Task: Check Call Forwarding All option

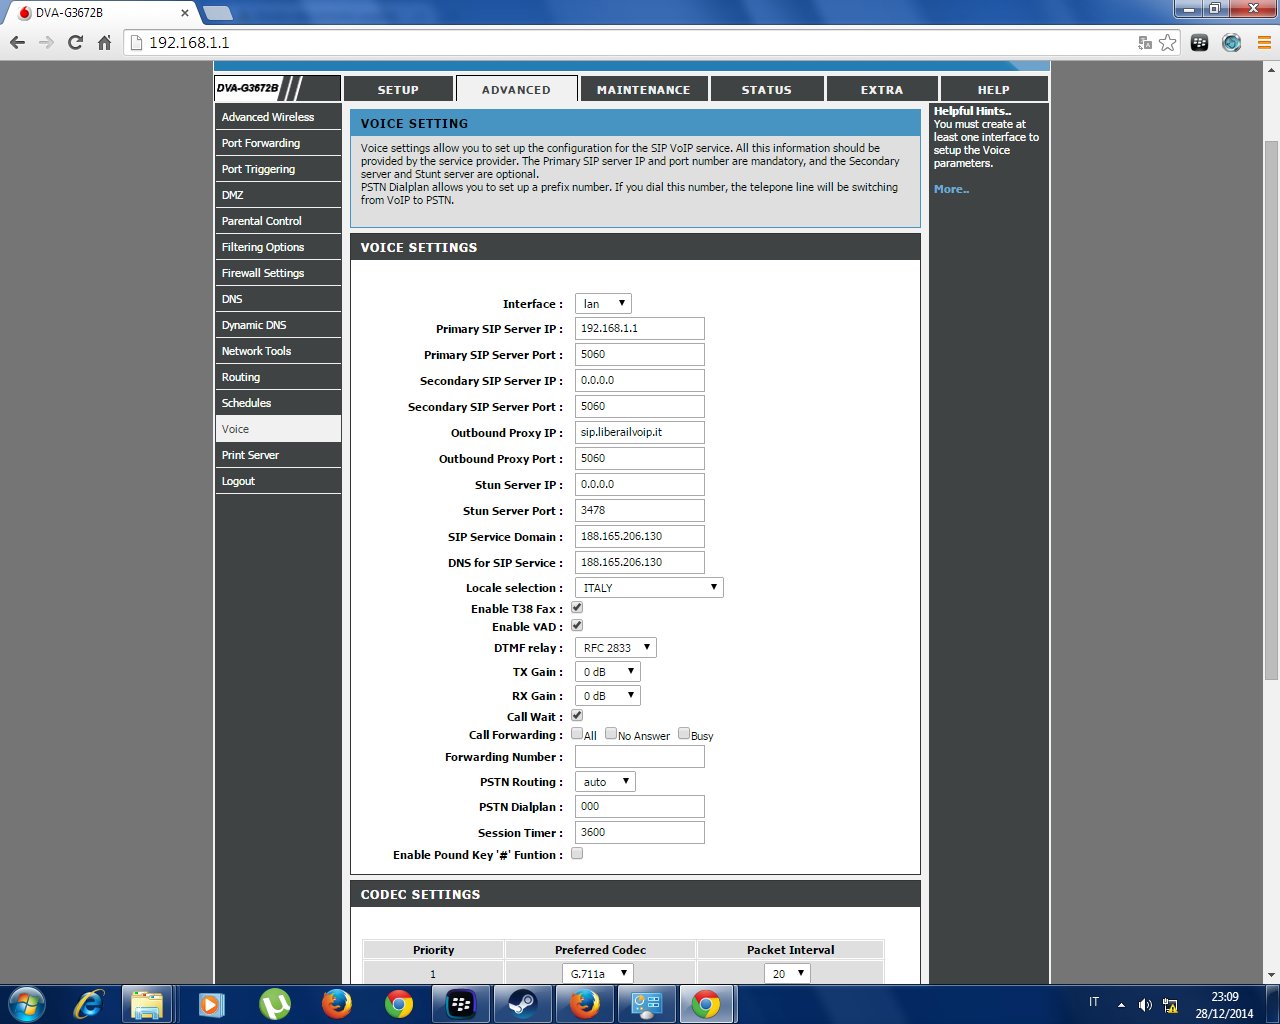Action: coord(577,734)
